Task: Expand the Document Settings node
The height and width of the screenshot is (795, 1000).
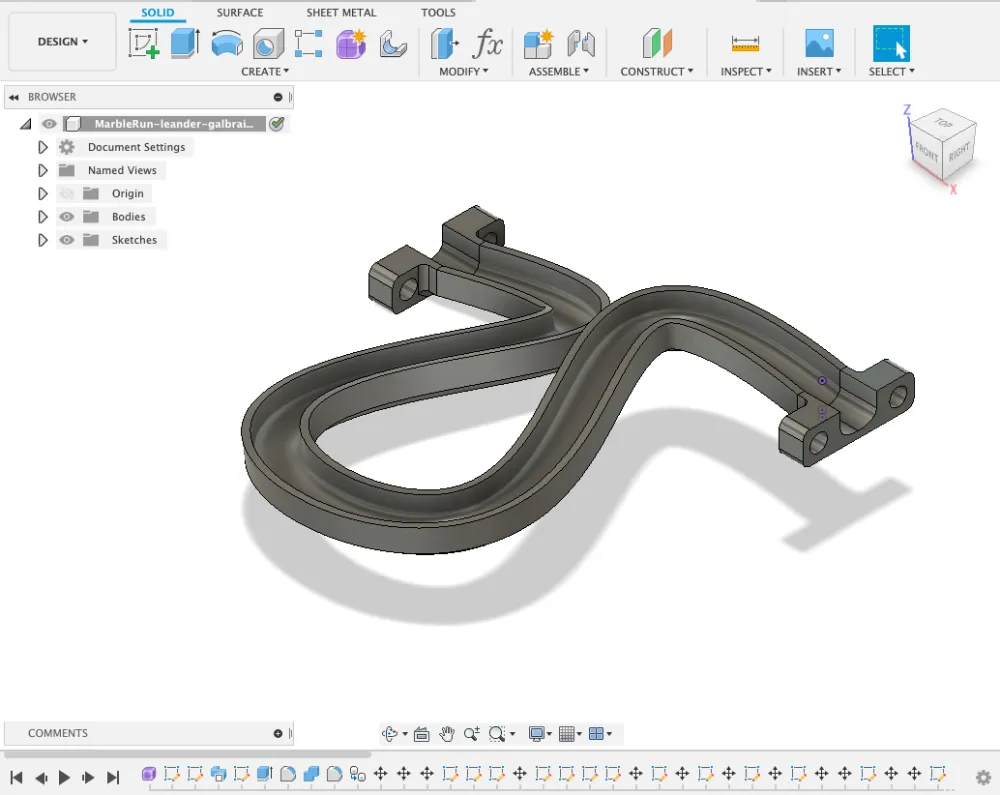Action: 43,147
